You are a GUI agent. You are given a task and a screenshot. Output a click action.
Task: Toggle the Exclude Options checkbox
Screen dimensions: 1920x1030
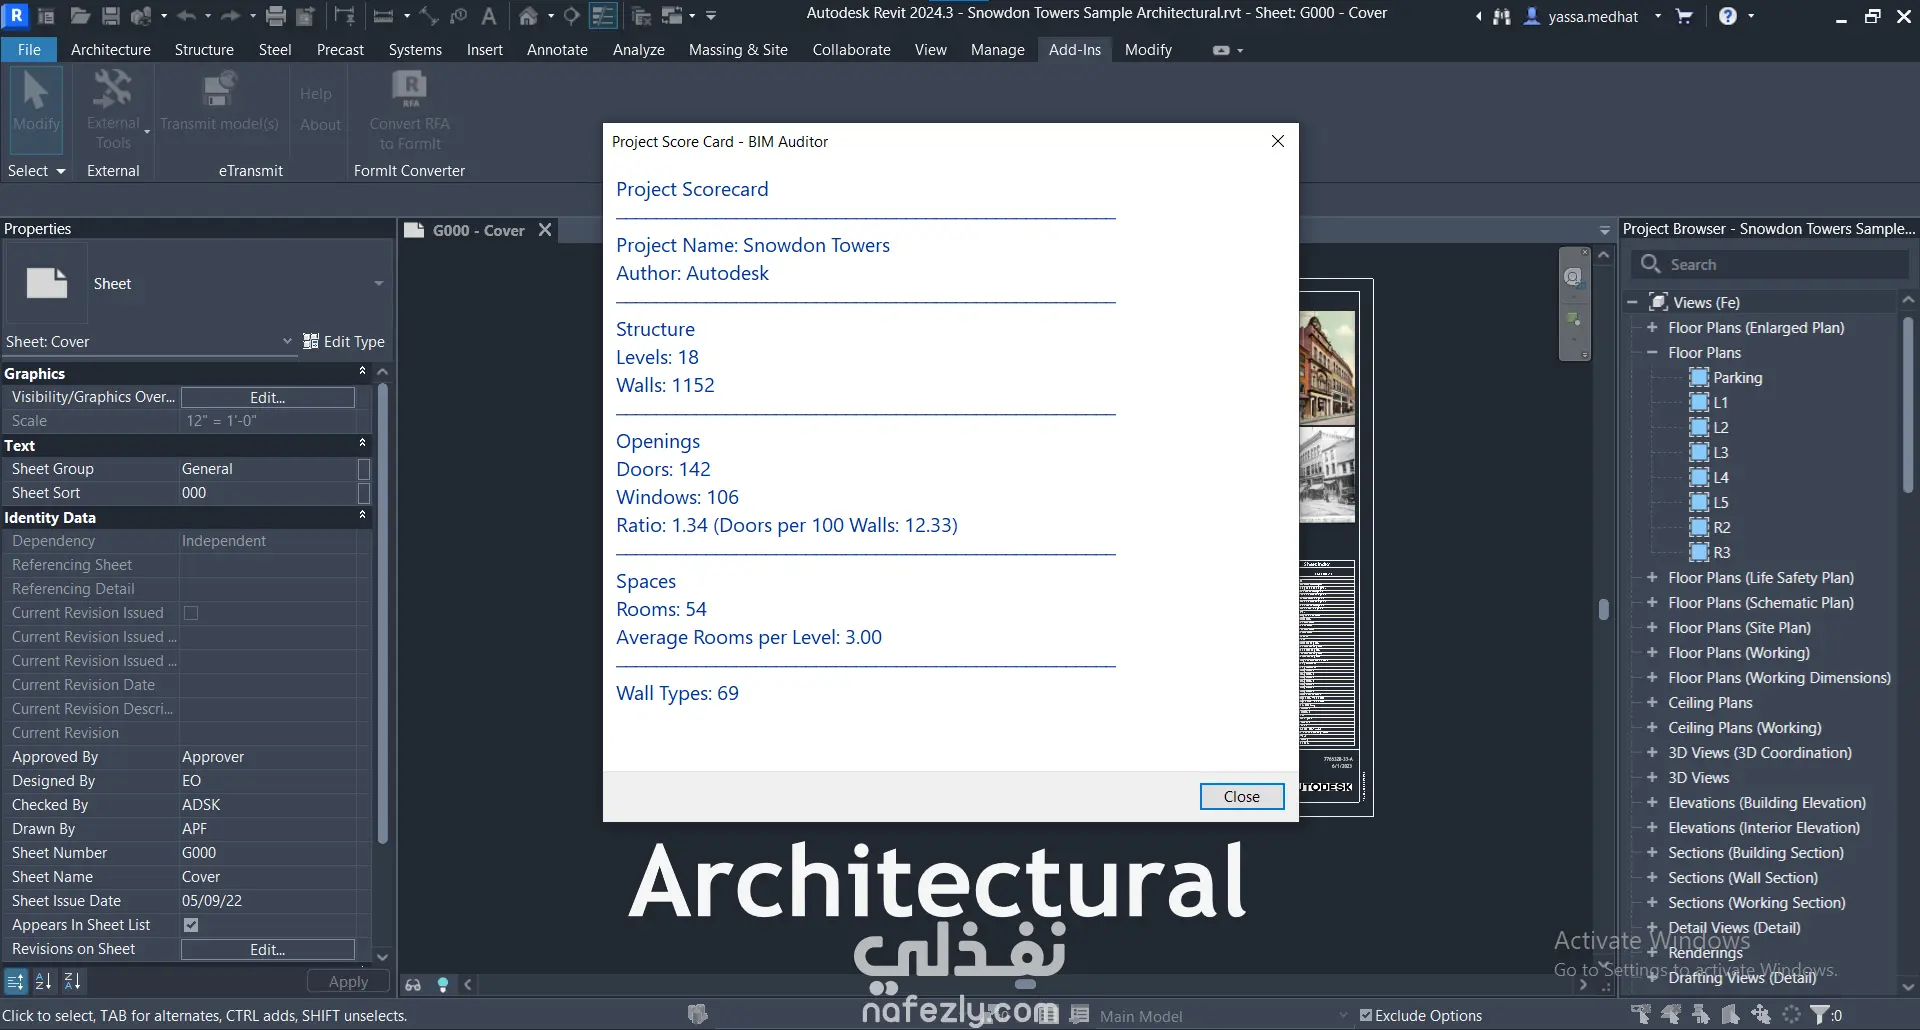click(1366, 1015)
